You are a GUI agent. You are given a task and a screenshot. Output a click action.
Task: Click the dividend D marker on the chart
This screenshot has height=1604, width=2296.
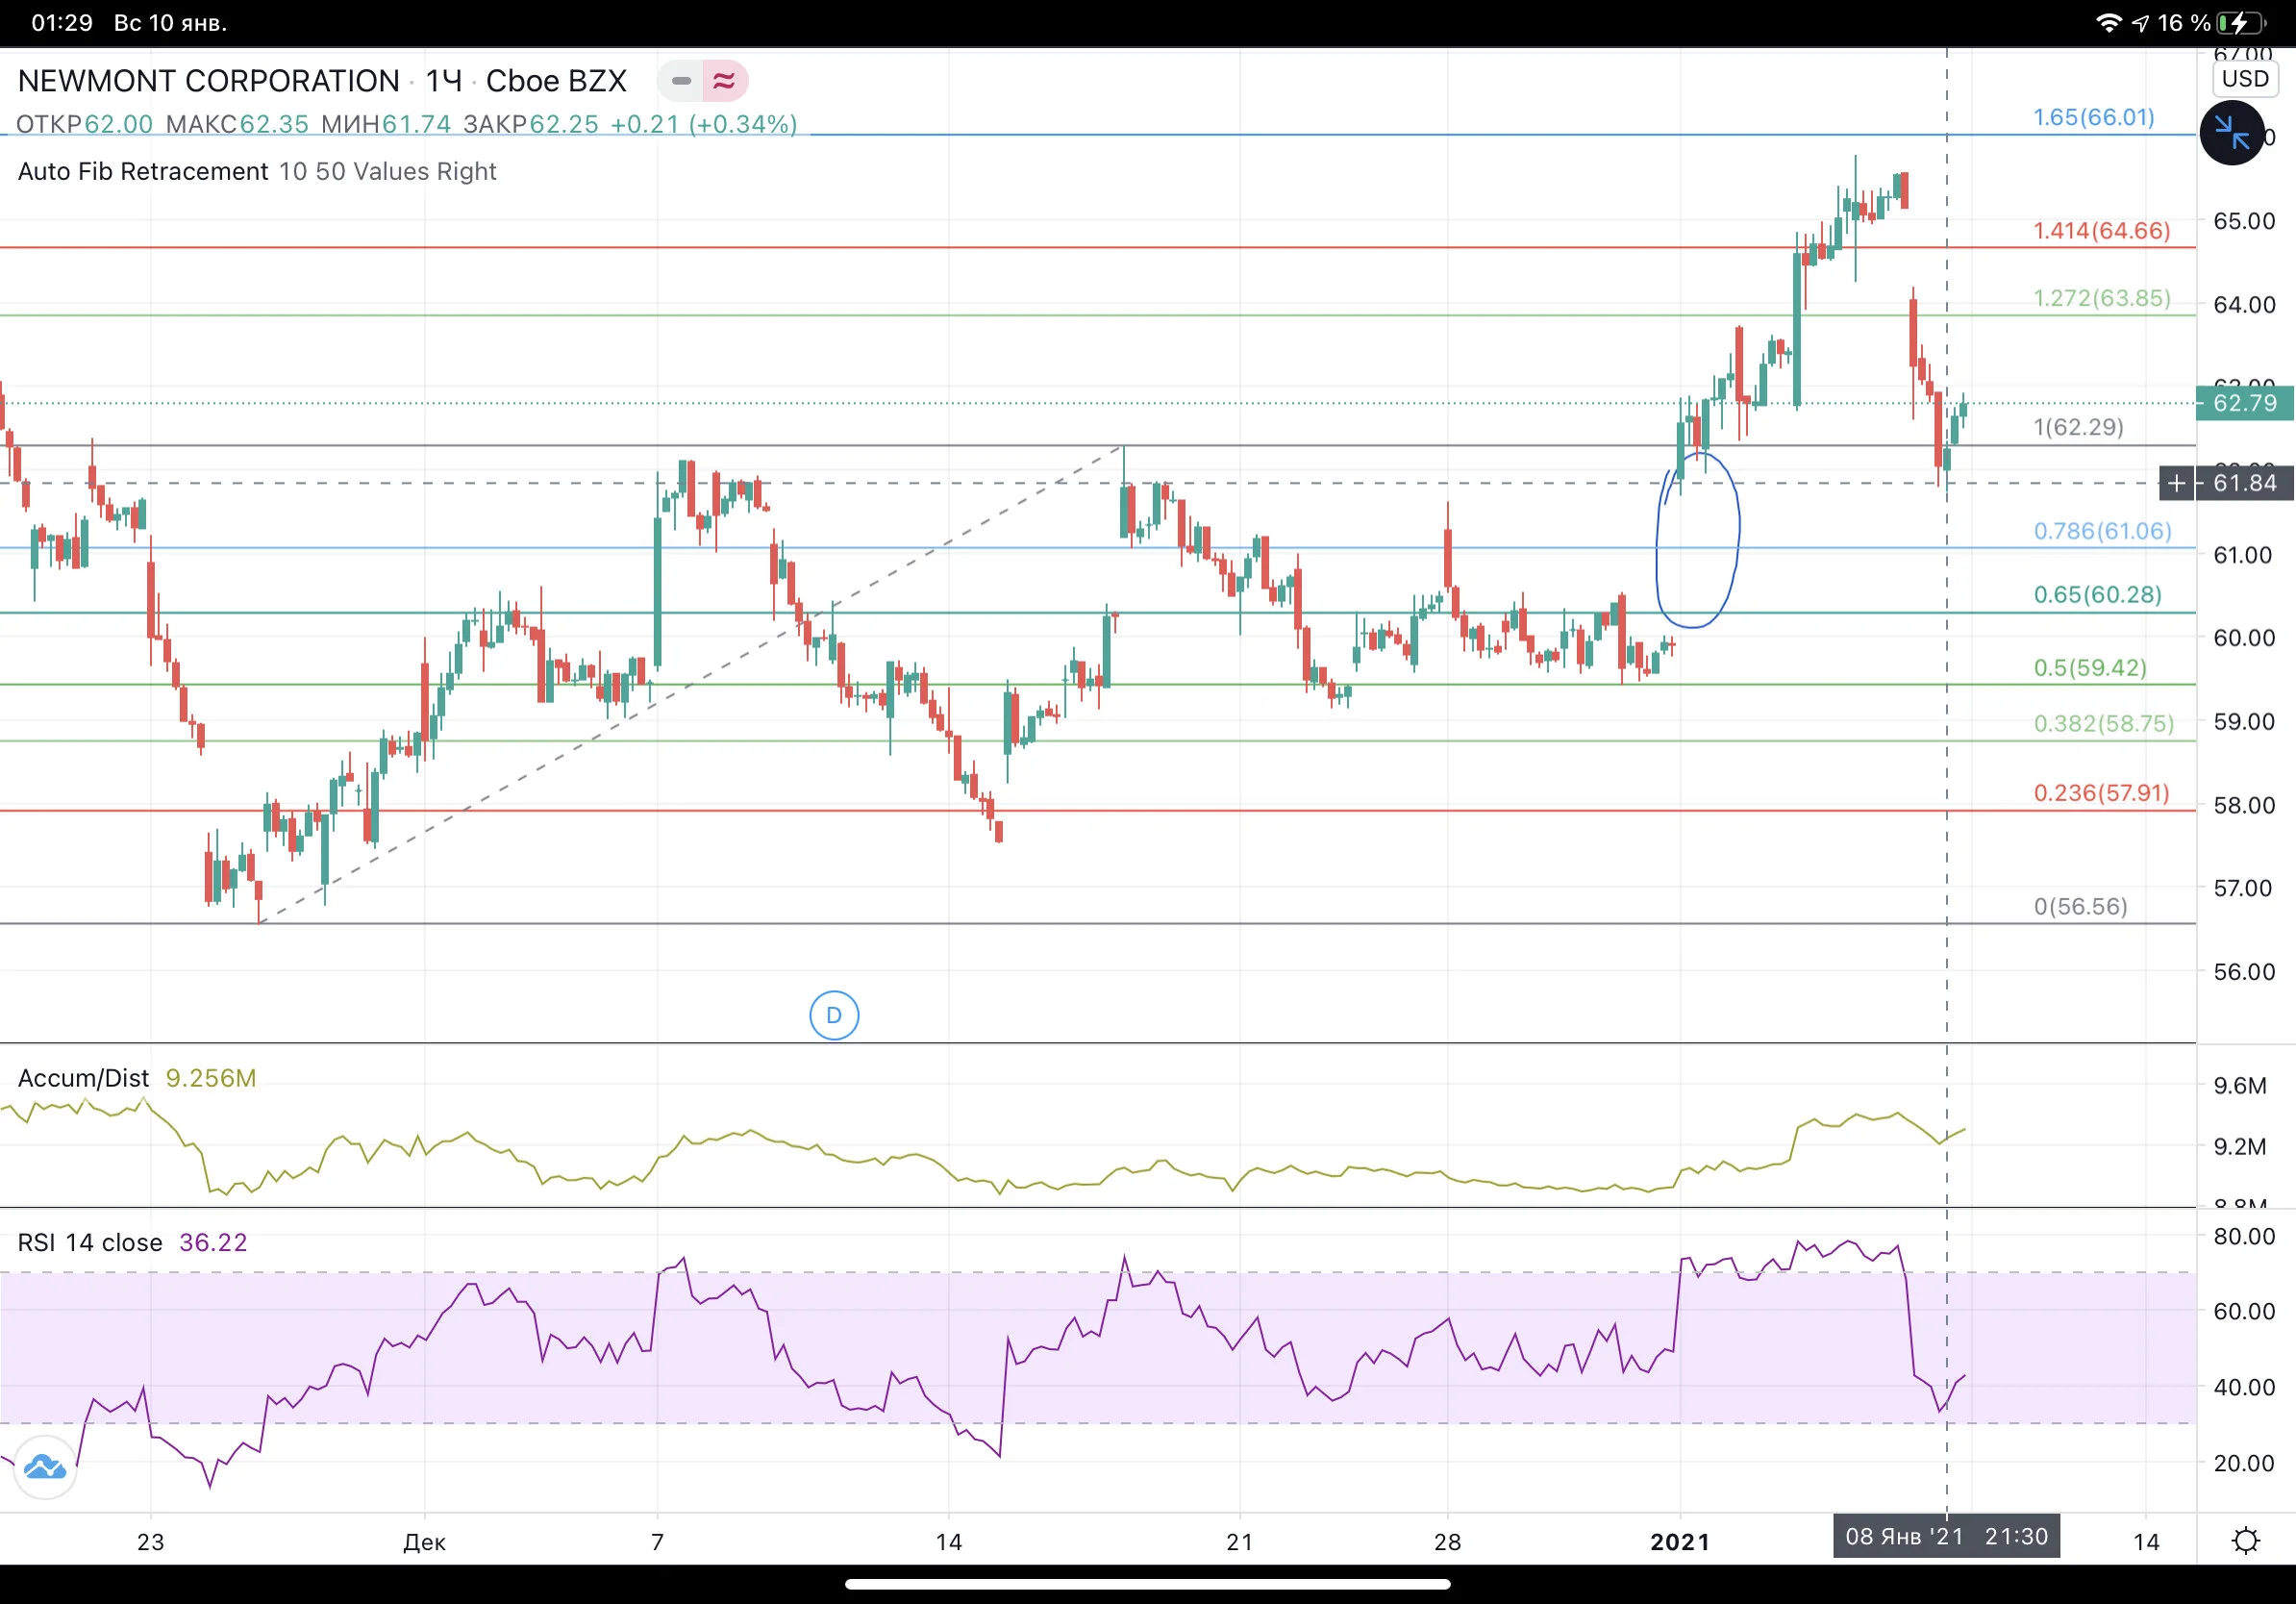[x=834, y=1016]
